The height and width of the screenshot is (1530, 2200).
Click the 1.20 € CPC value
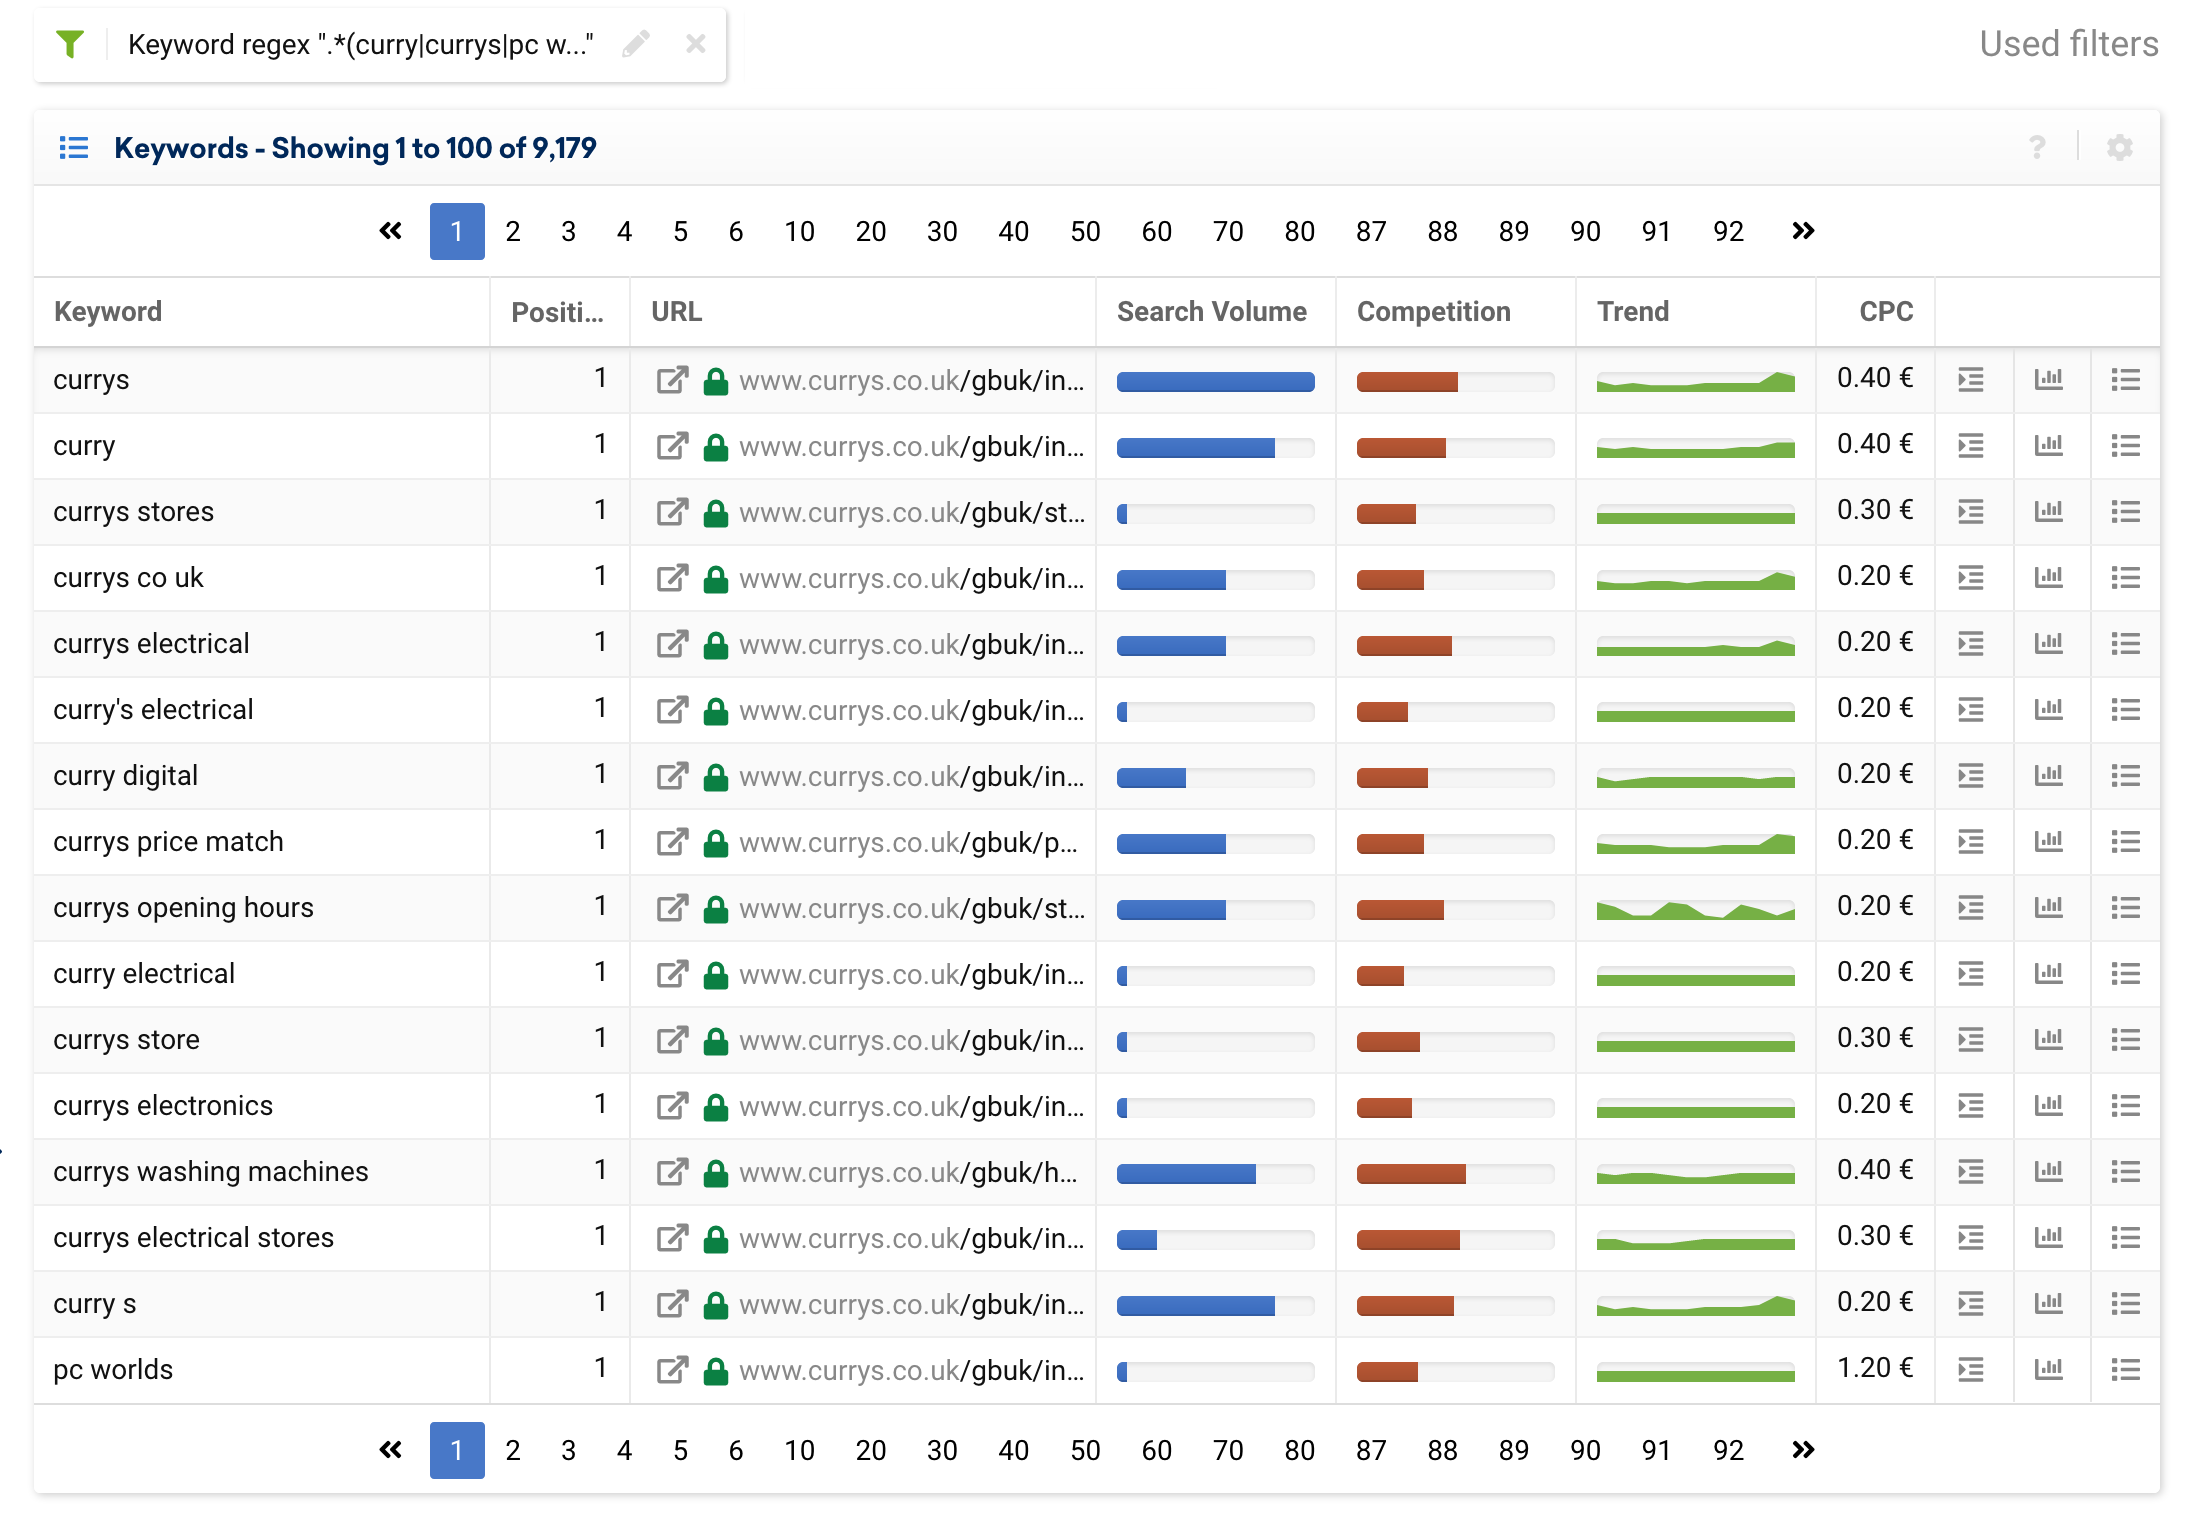click(x=1875, y=1368)
